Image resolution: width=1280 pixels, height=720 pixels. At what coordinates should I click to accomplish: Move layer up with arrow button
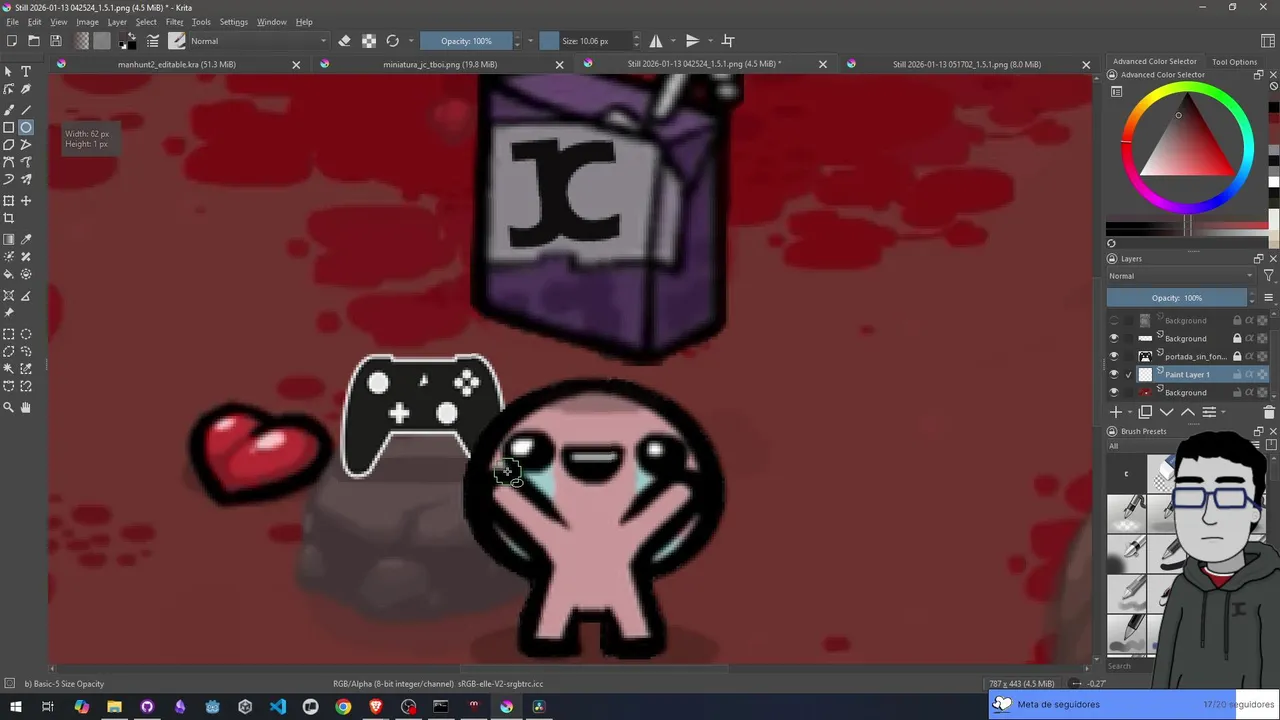(1187, 412)
